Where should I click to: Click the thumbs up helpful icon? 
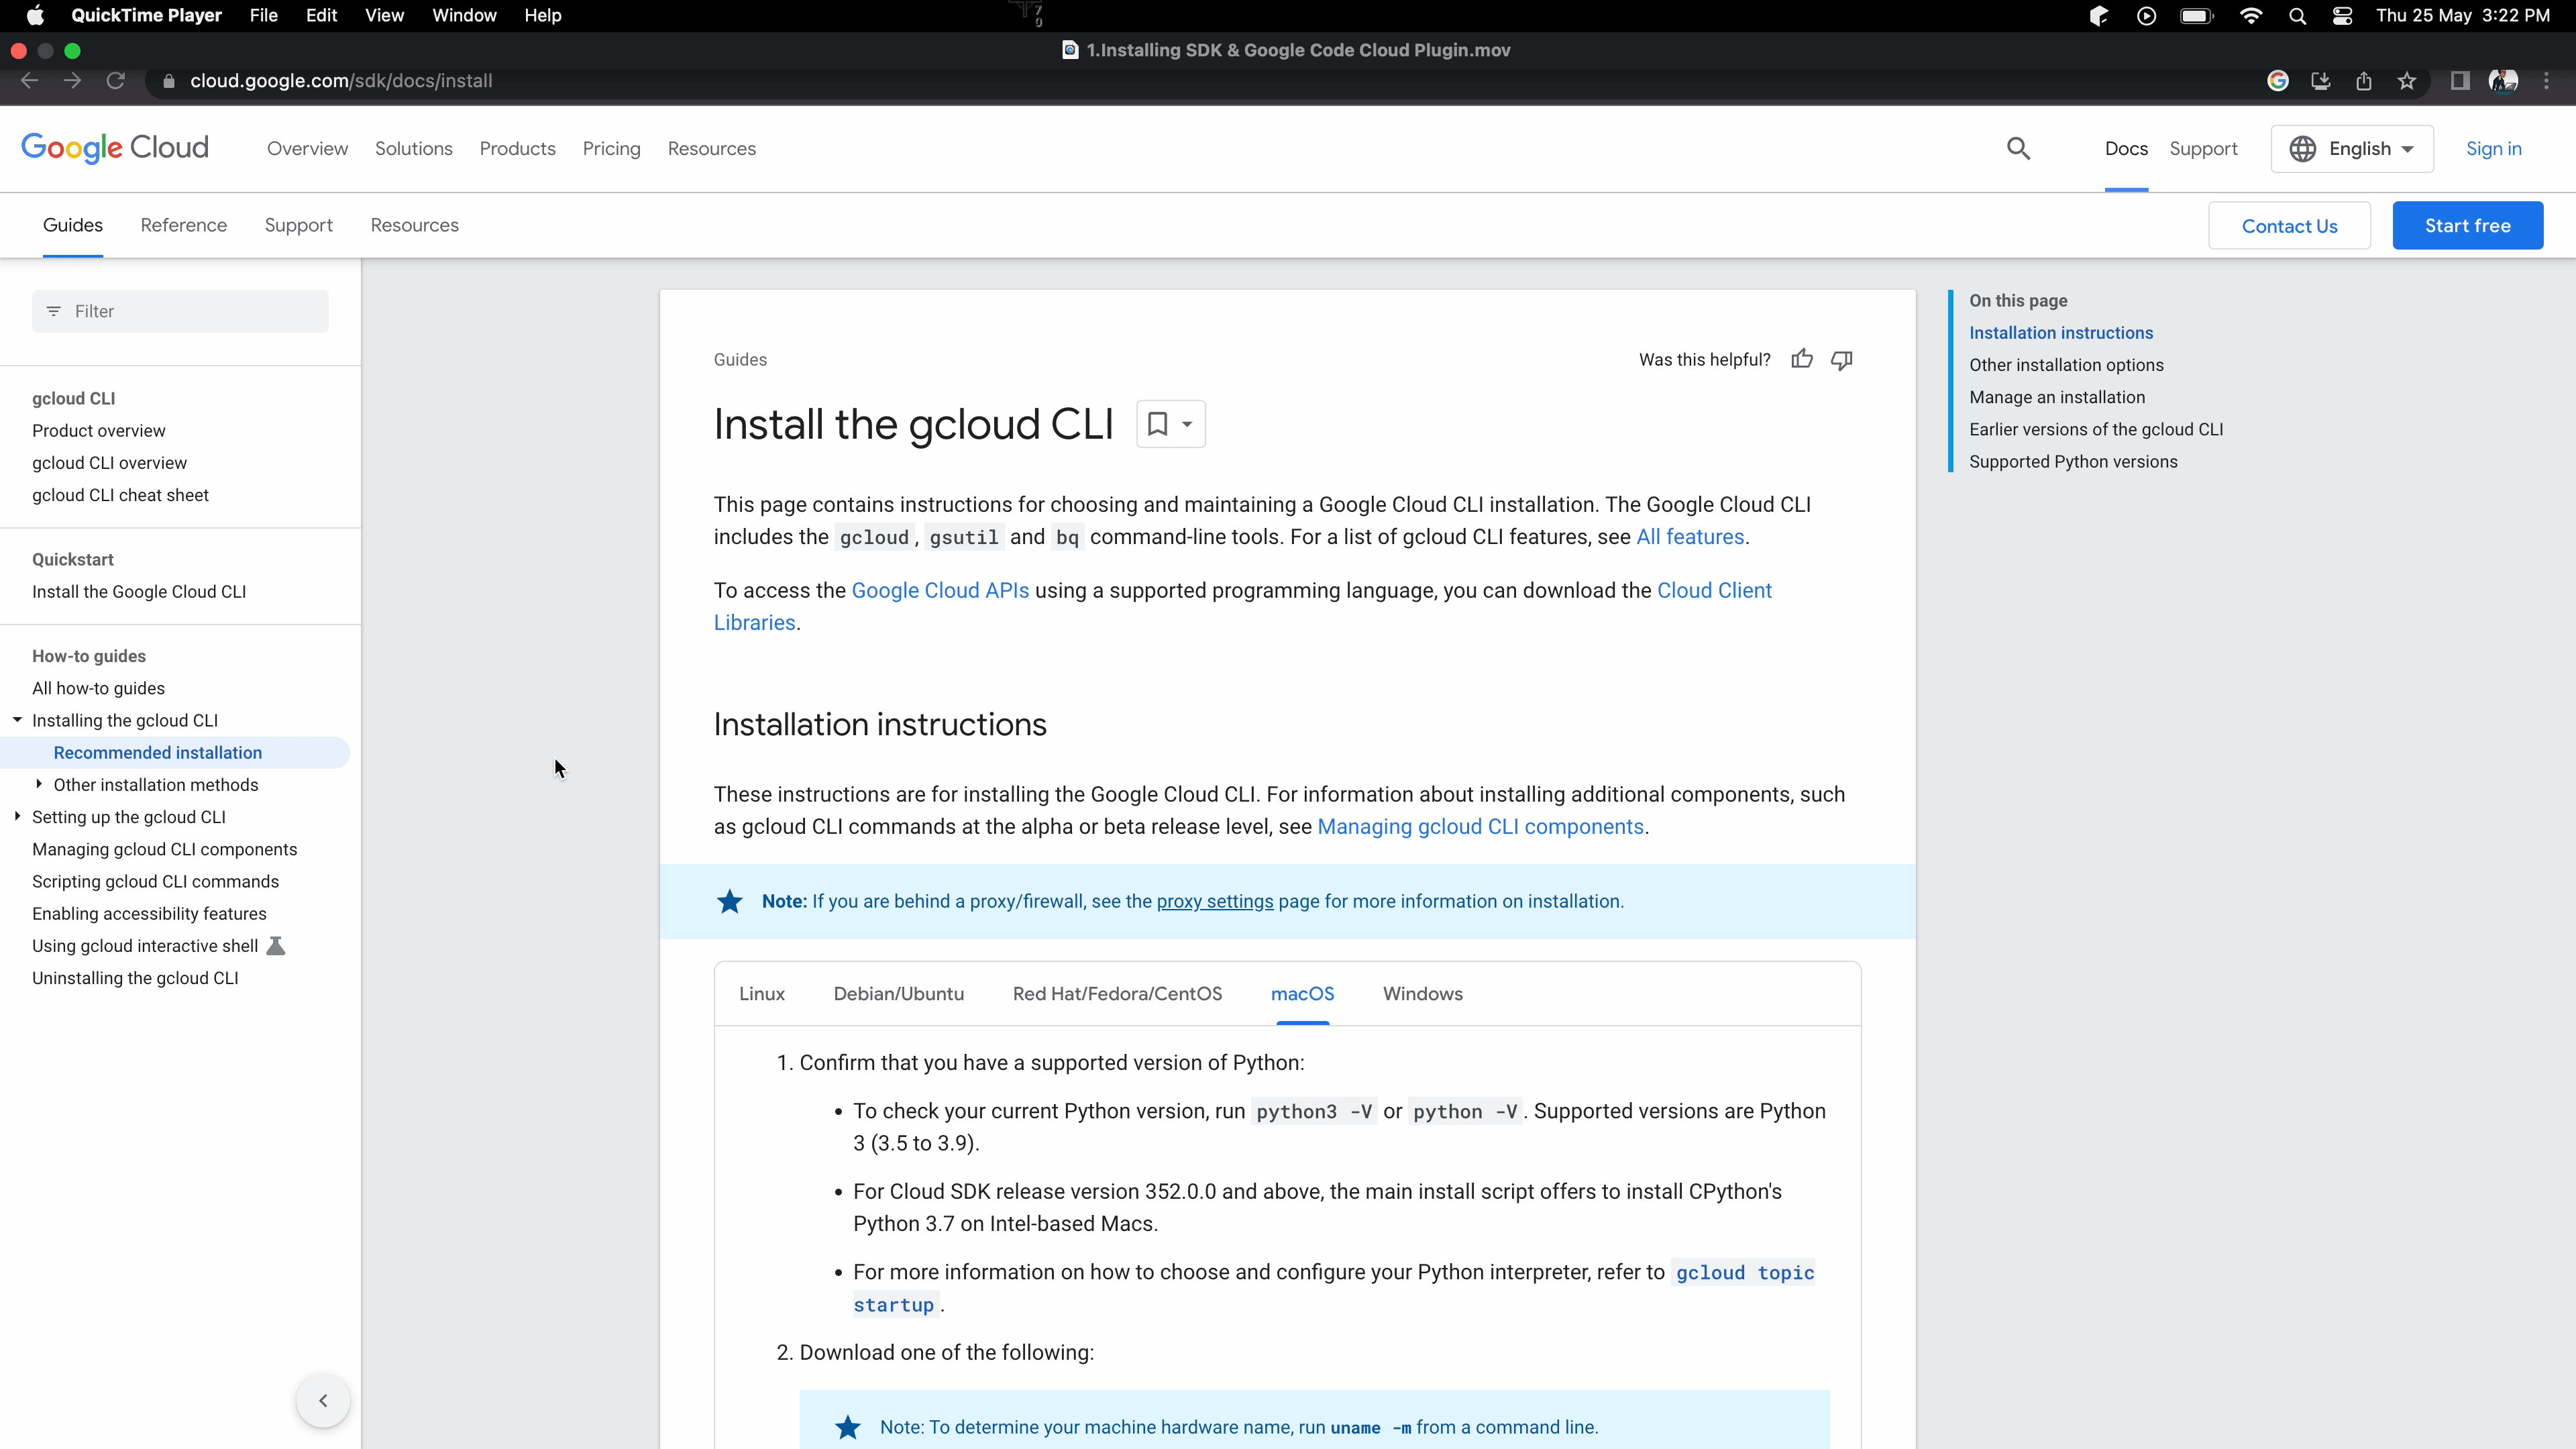coord(1802,359)
